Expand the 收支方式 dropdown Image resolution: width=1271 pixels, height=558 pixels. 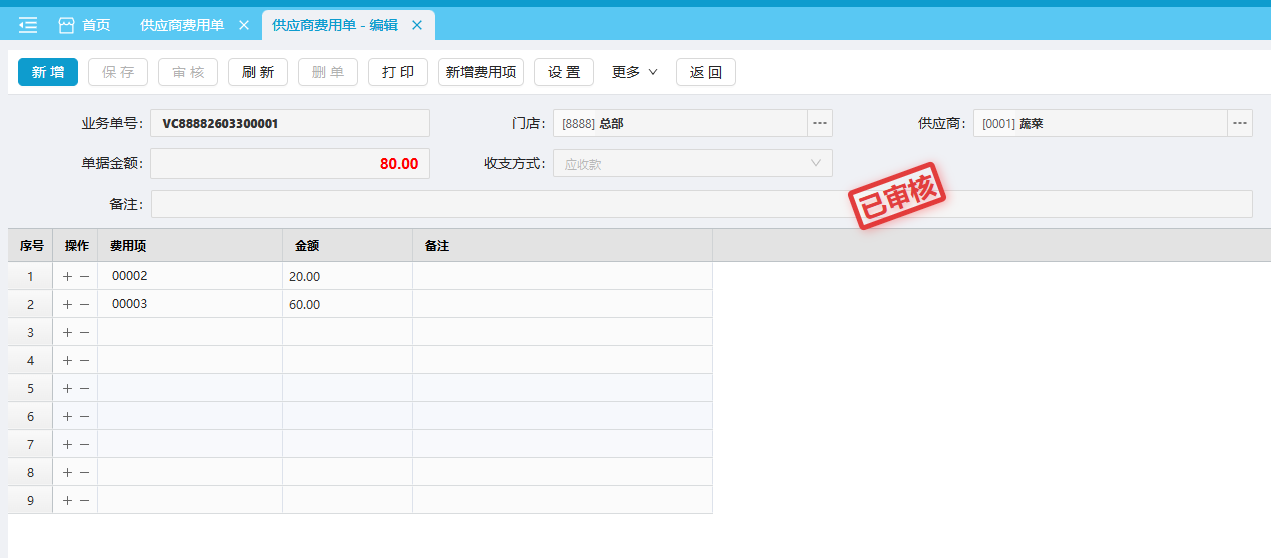point(816,163)
